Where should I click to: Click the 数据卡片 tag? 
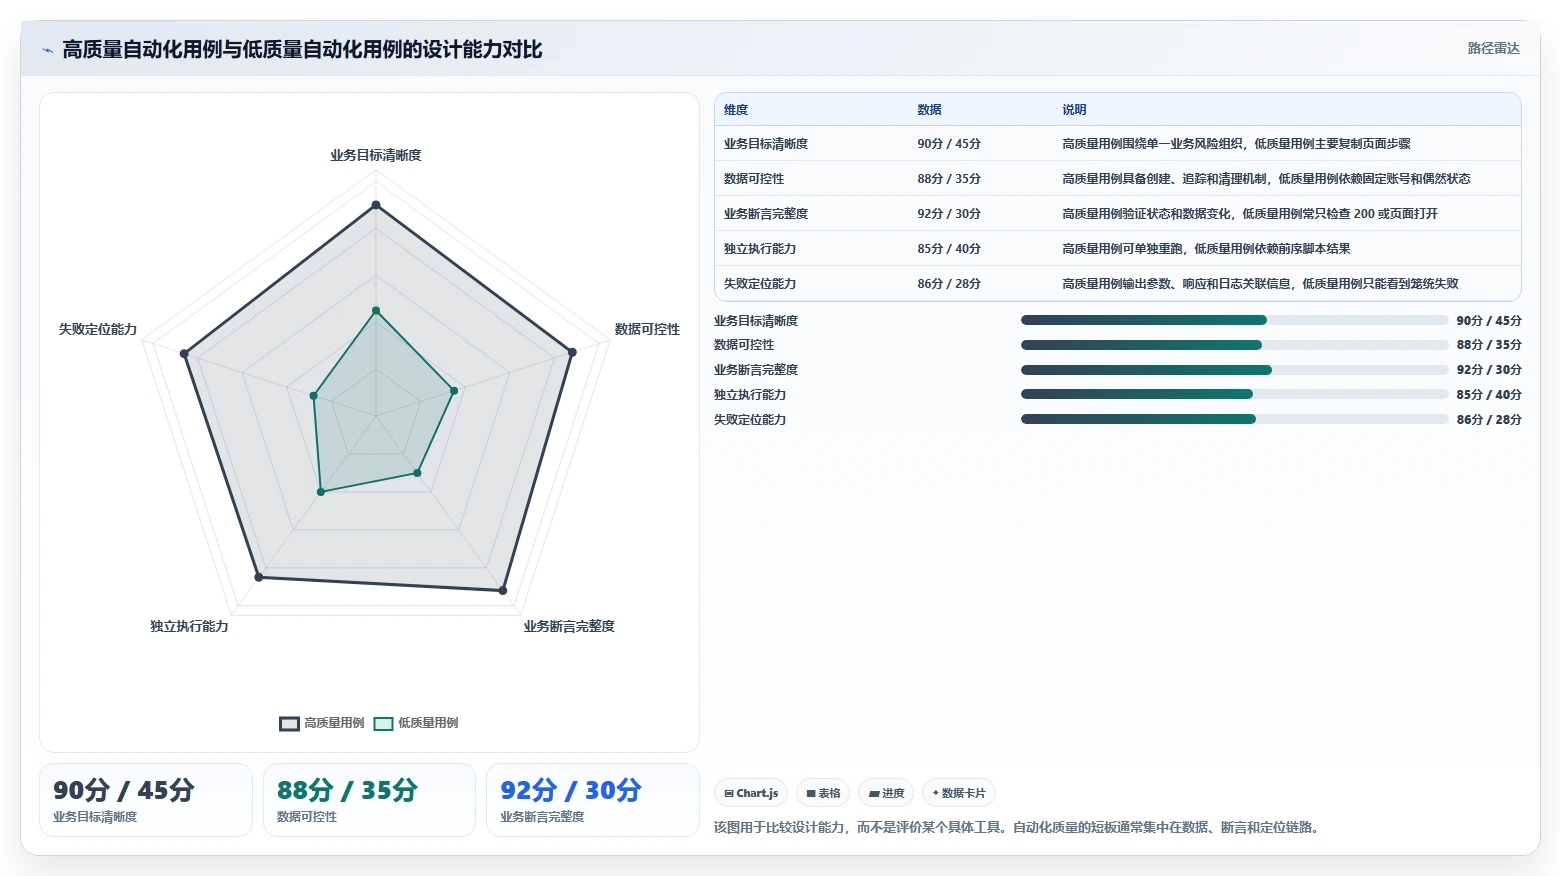(959, 793)
